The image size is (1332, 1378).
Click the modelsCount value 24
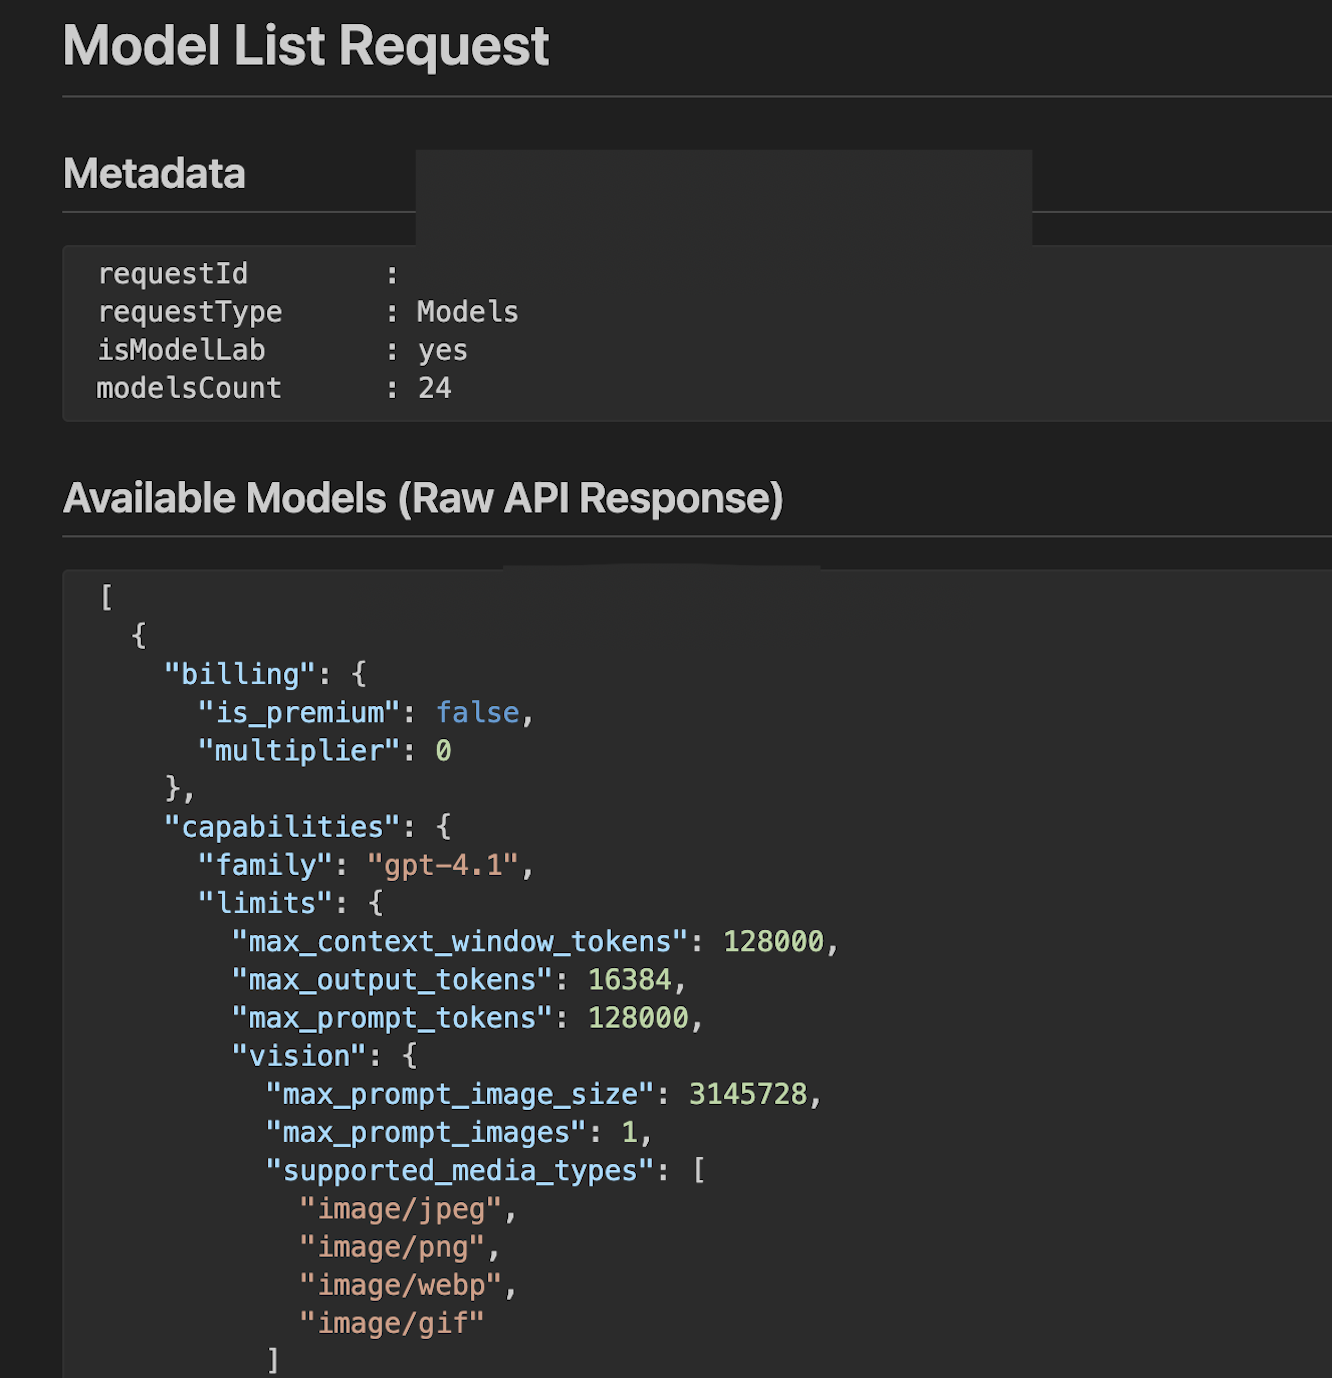point(434,388)
